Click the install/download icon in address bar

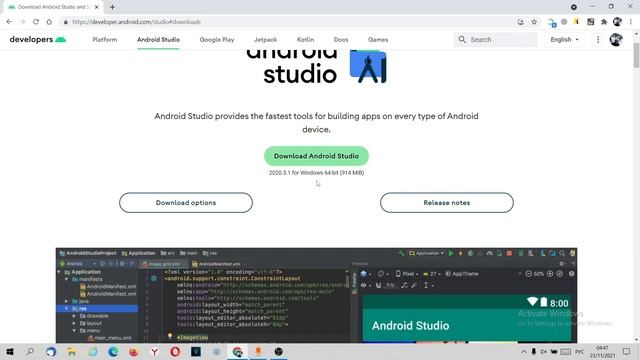520,22
